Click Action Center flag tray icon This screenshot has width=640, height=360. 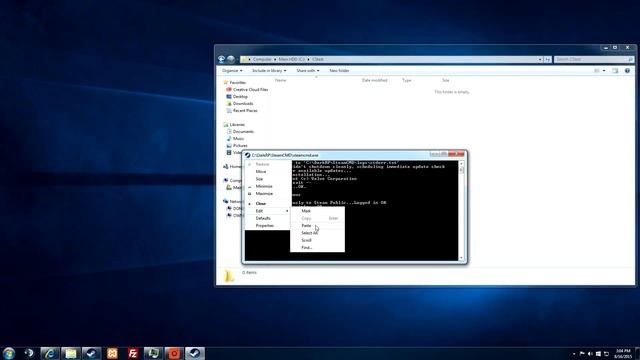coord(582,354)
